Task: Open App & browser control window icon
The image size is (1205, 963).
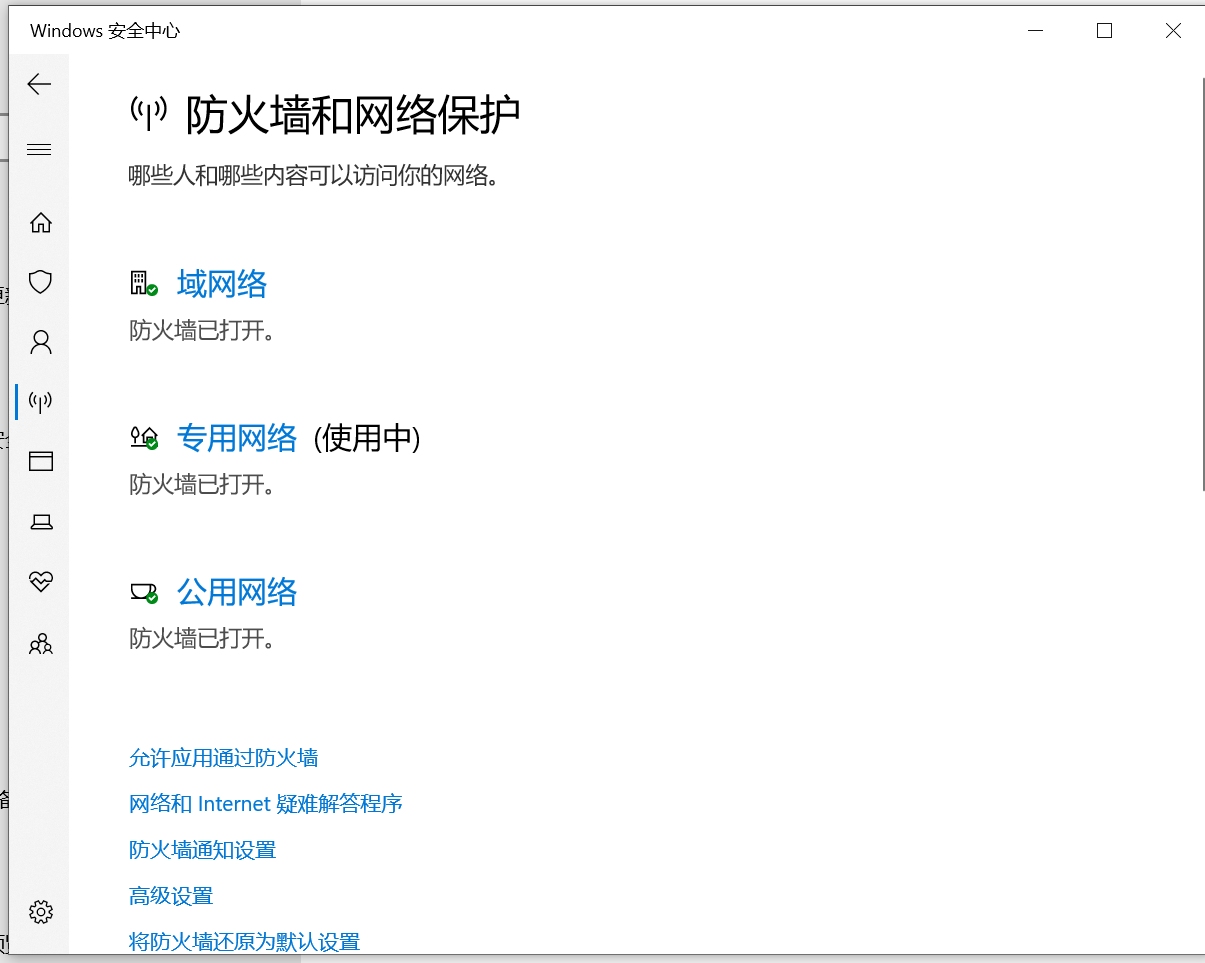Action: (x=40, y=461)
